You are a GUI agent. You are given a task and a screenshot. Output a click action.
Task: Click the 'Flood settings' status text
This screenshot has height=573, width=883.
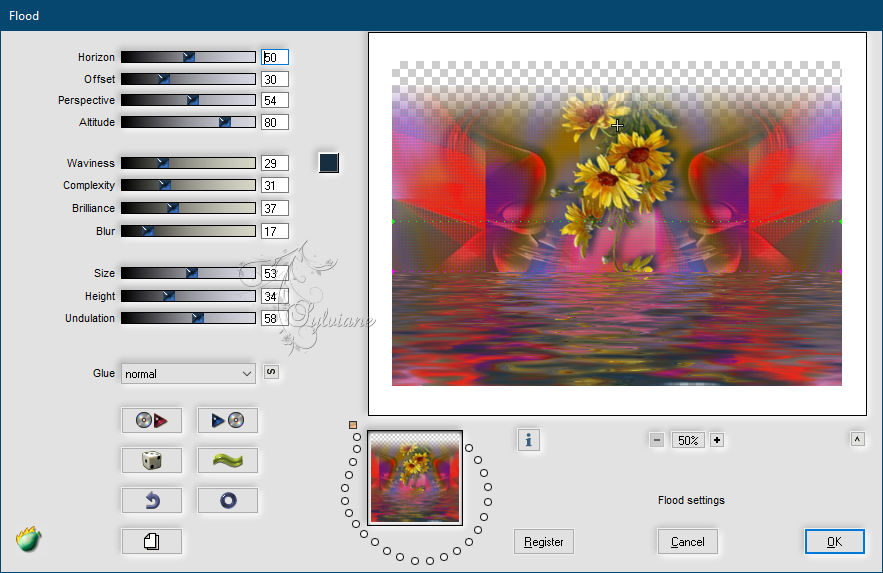691,500
